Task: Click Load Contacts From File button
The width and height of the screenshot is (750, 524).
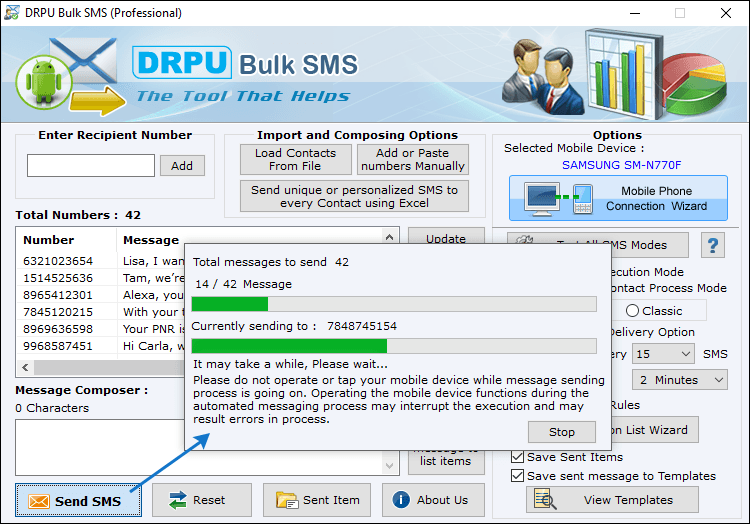Action: pos(296,159)
